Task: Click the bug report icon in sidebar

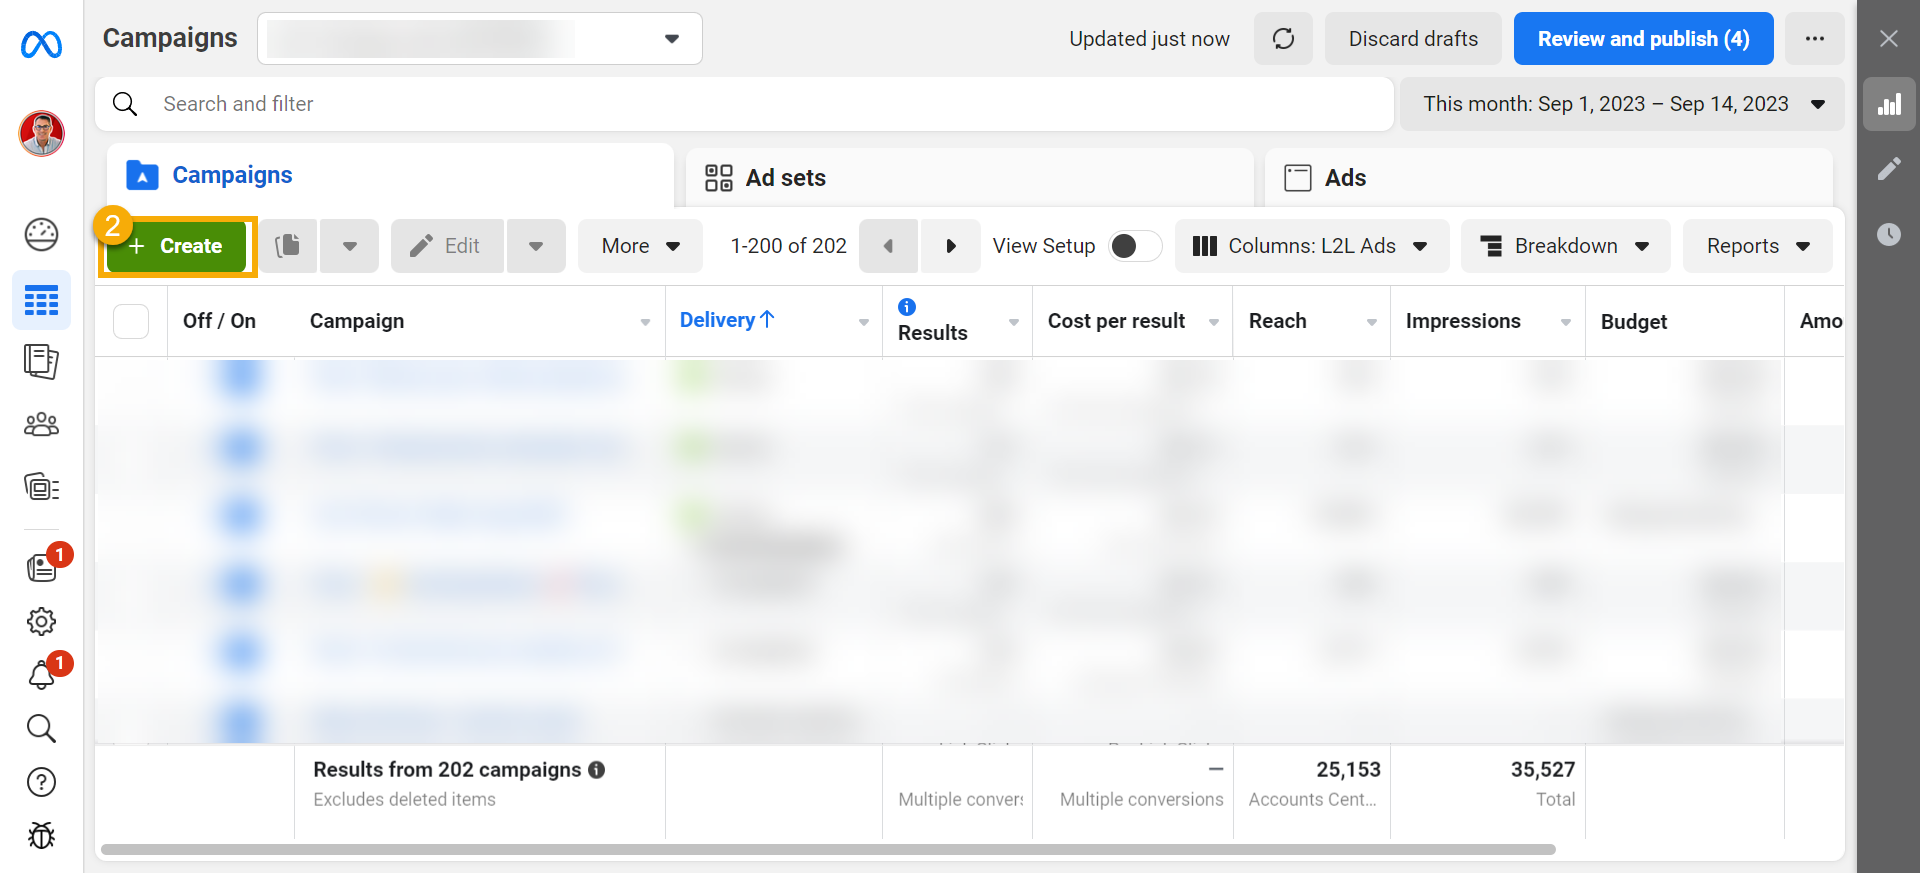Action: [41, 835]
